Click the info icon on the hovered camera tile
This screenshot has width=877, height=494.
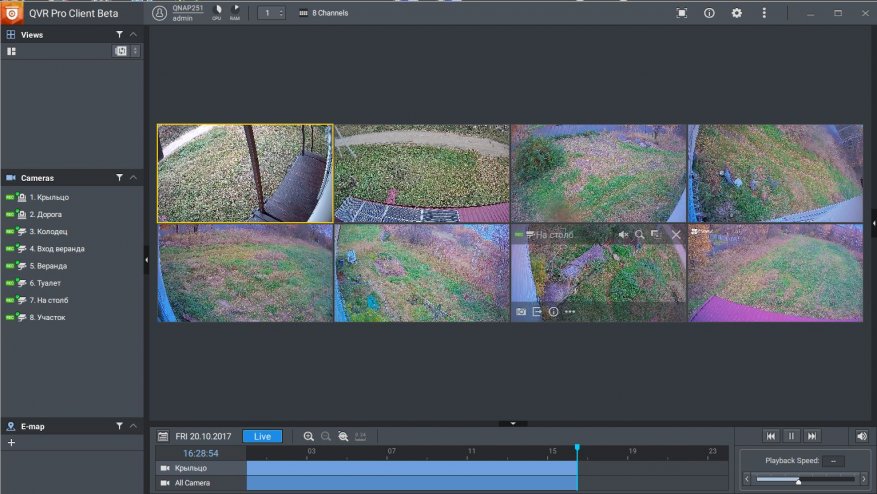coord(553,312)
